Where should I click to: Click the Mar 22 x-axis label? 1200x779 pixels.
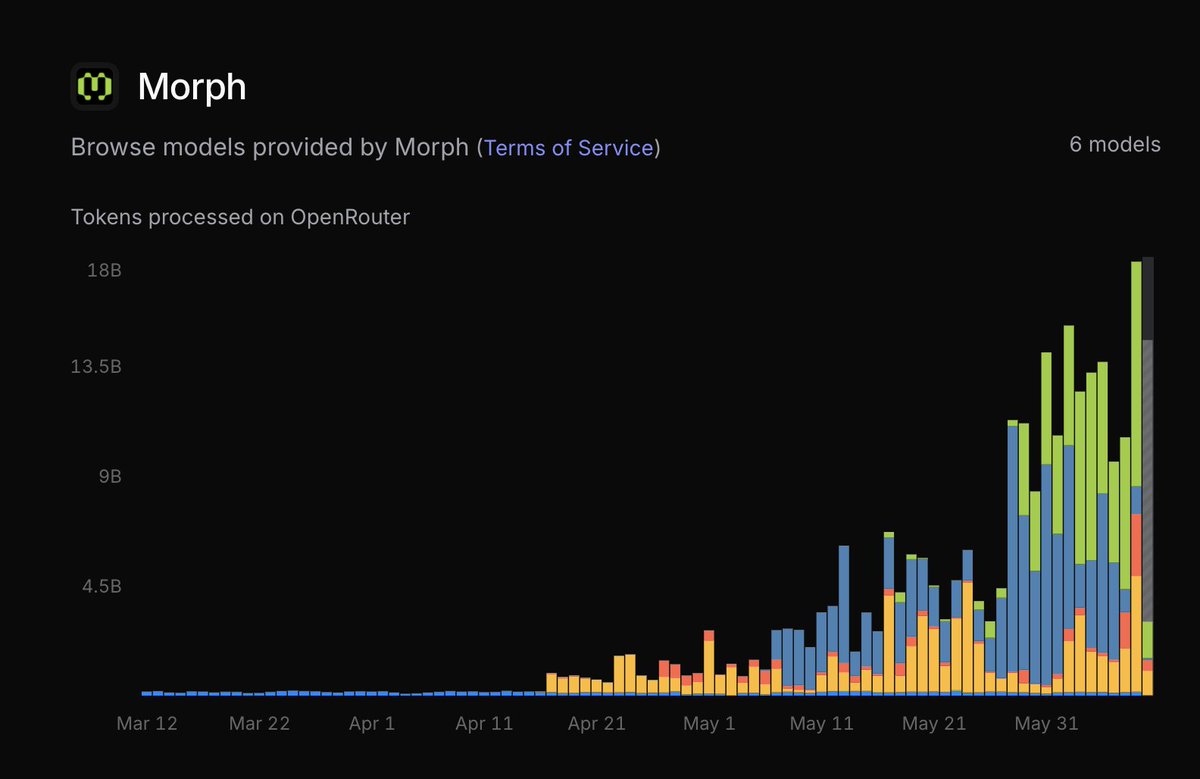[x=259, y=723]
